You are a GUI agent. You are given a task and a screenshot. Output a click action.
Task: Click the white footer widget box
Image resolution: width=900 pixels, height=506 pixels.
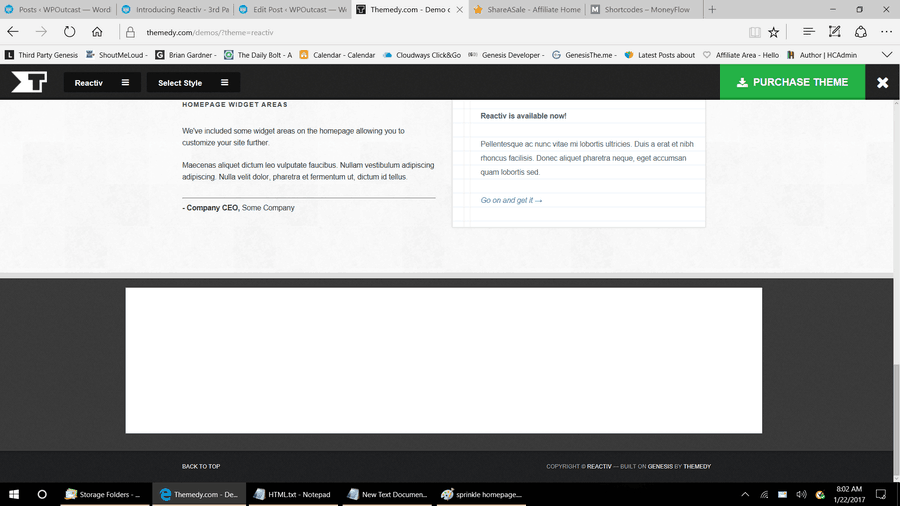[x=444, y=360]
